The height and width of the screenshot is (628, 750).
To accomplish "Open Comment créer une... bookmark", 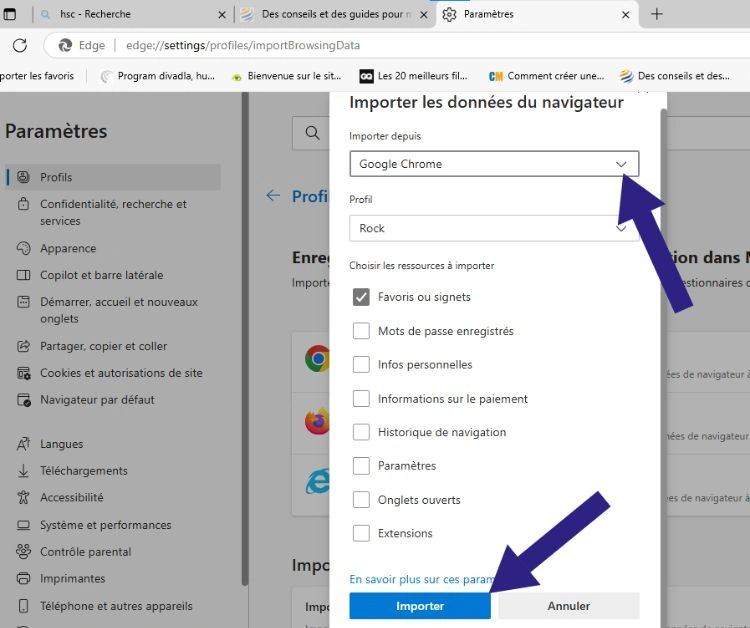I will click(547, 76).
